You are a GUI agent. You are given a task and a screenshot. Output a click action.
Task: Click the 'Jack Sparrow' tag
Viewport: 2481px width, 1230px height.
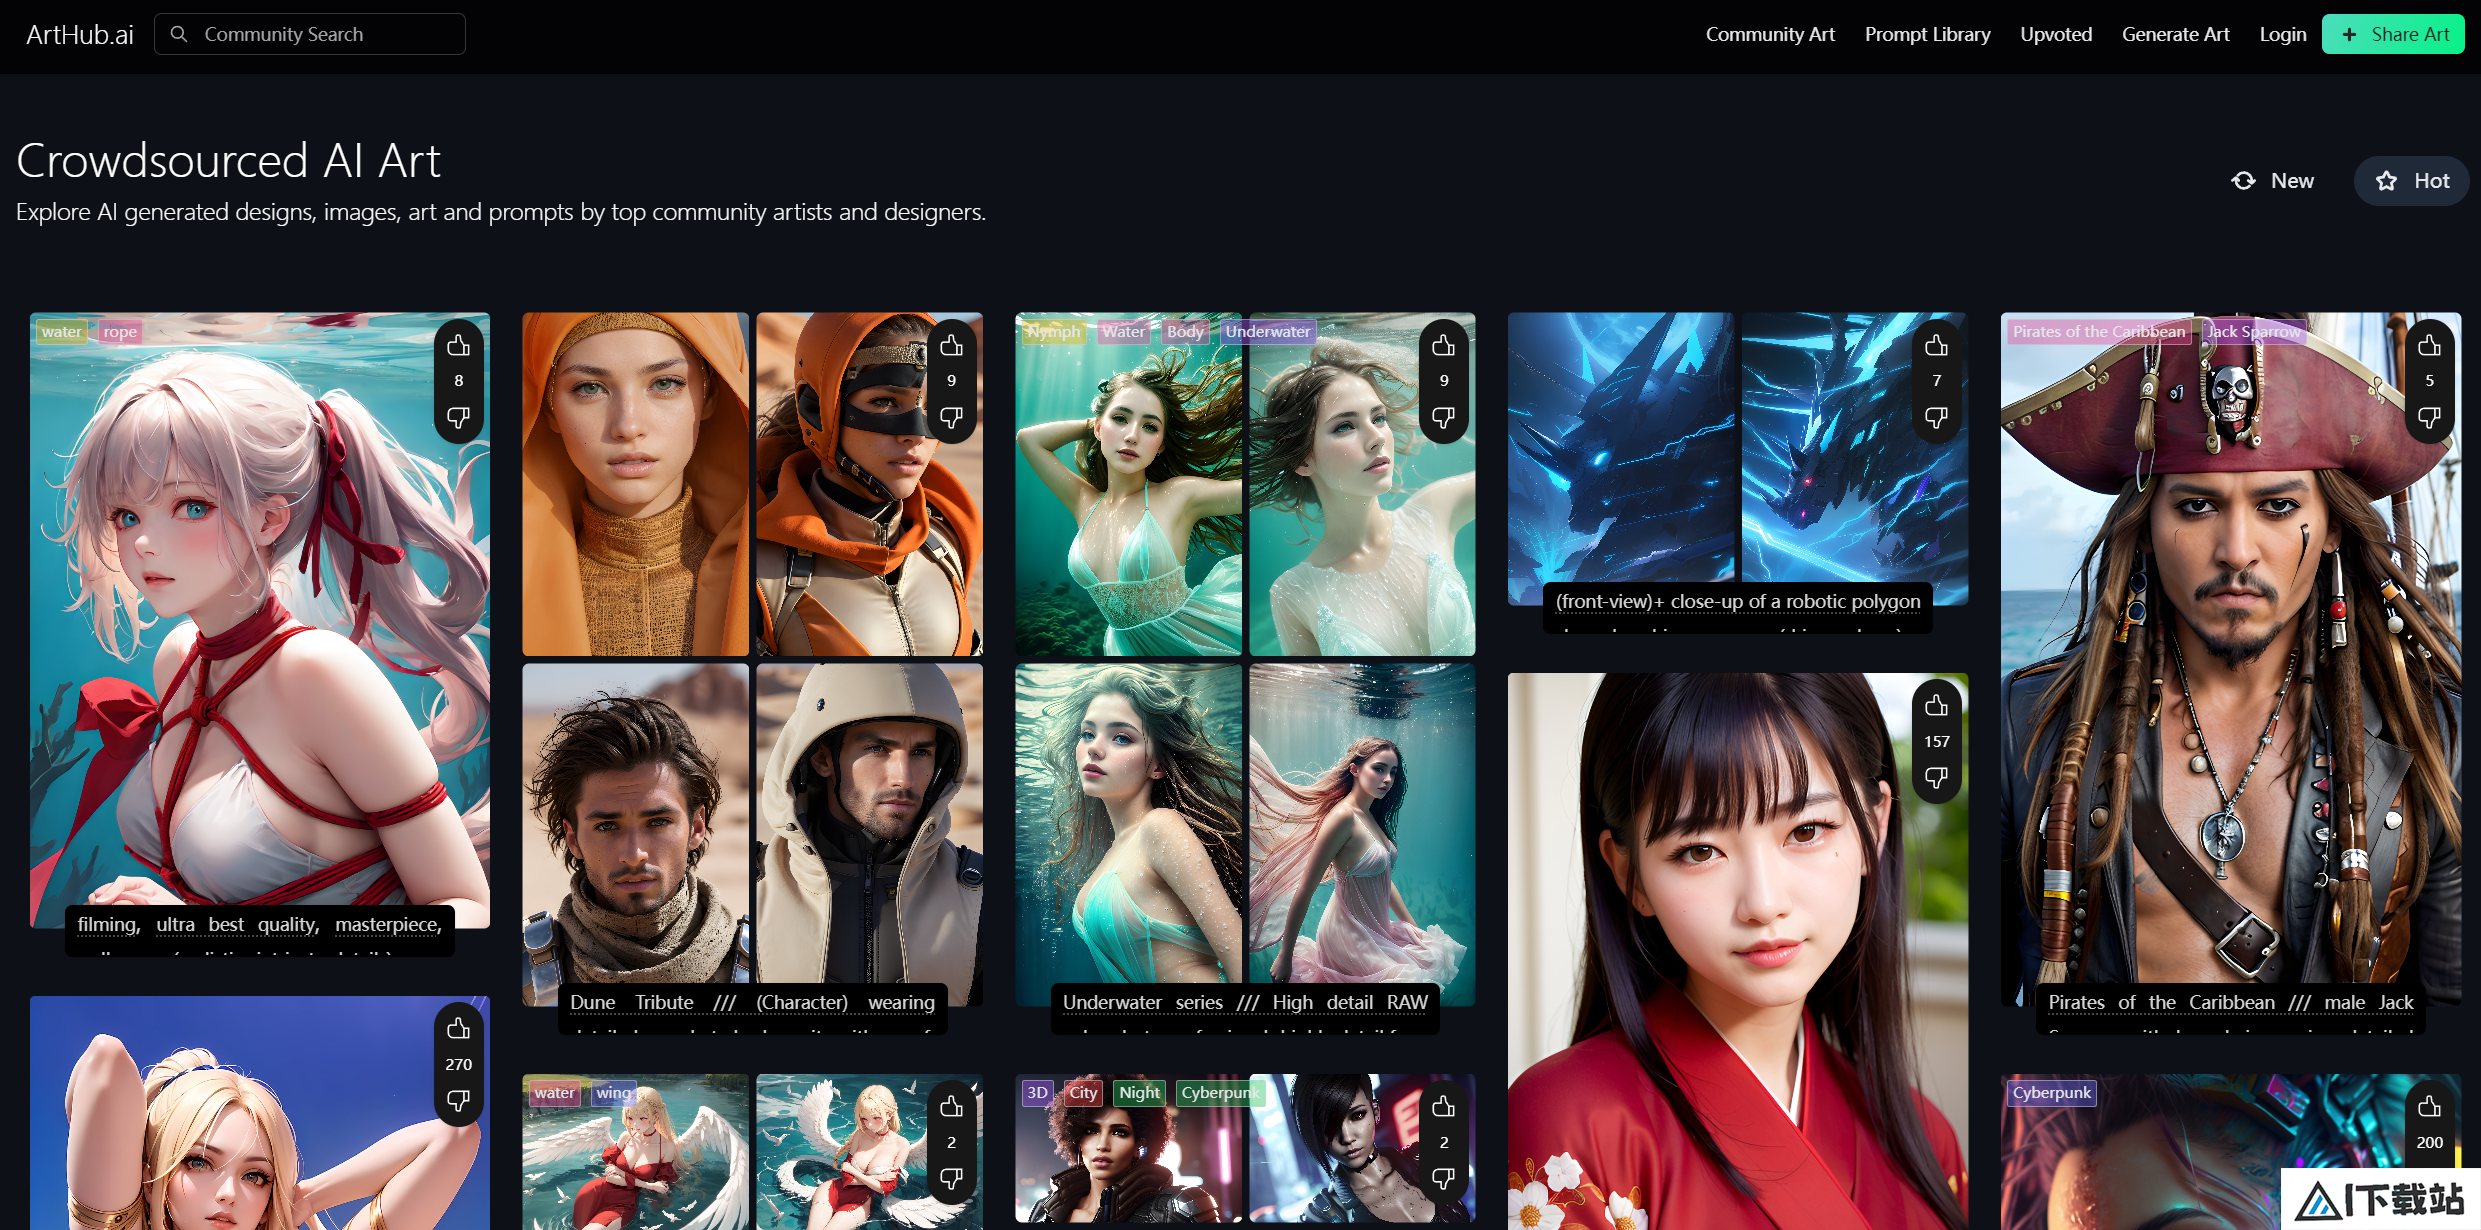(2254, 332)
